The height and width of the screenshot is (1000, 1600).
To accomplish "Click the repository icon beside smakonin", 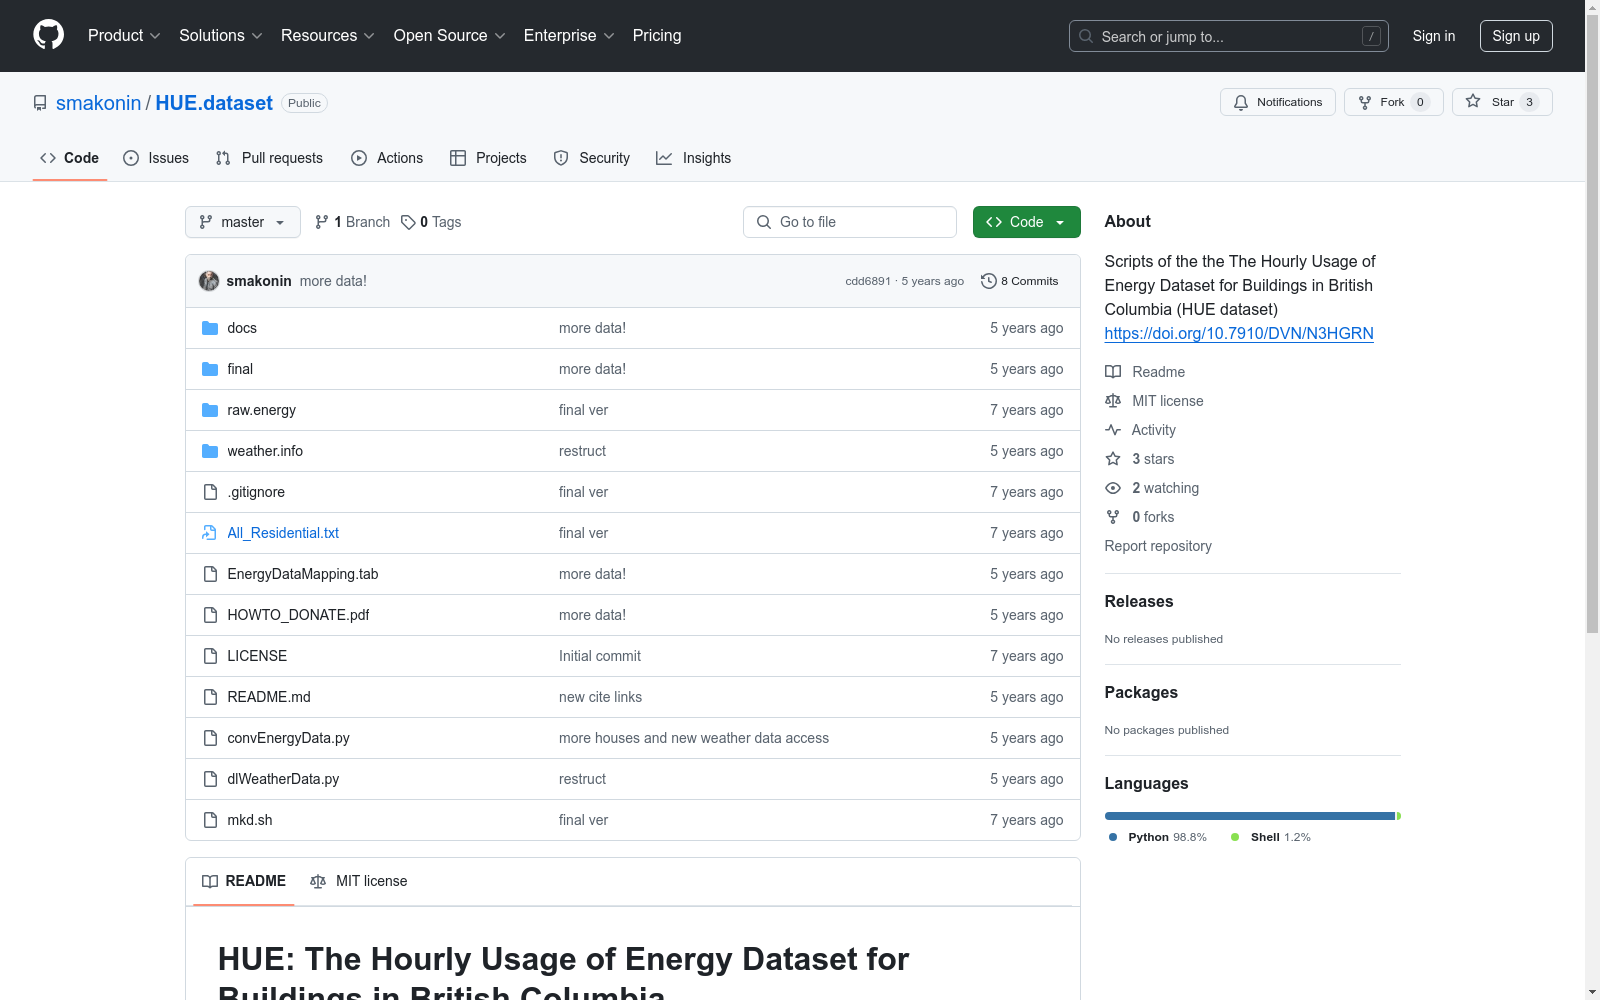I will (x=40, y=103).
